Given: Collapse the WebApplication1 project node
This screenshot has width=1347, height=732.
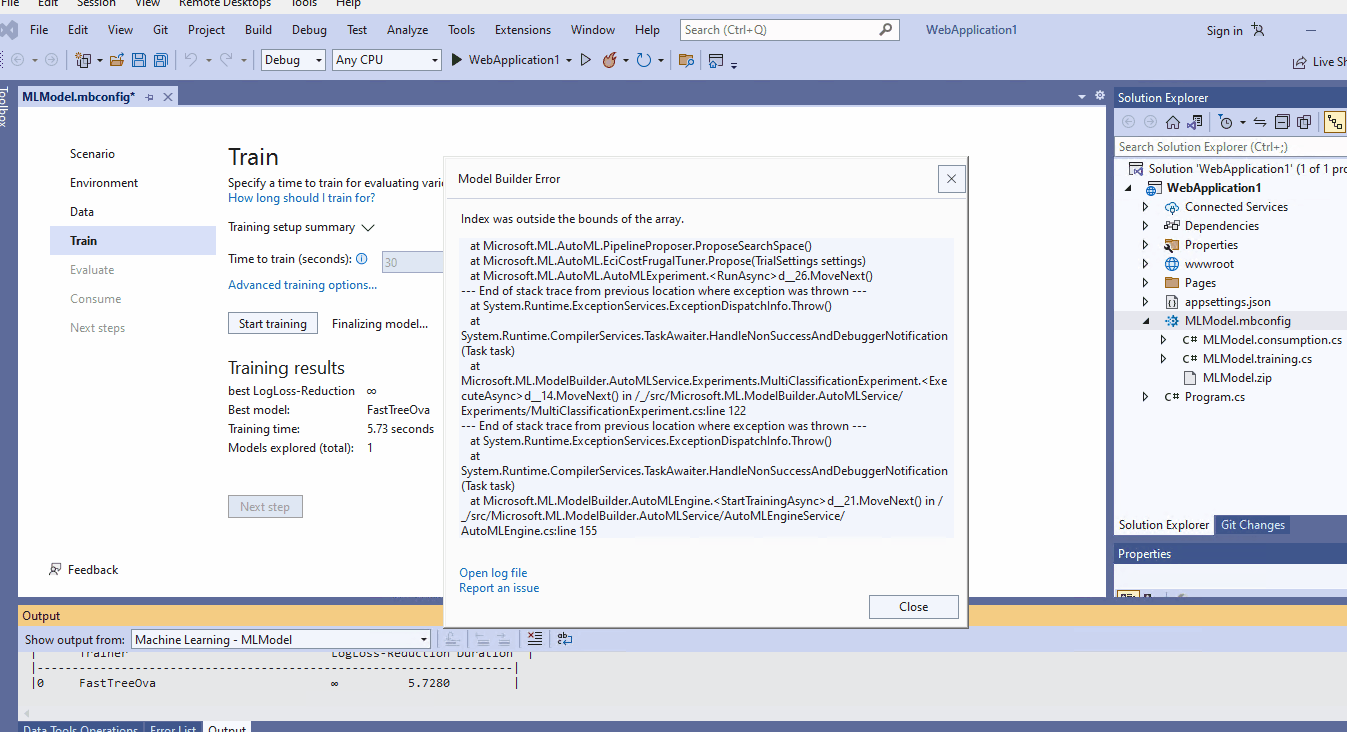Looking at the screenshot, I should pyautogui.click(x=1129, y=188).
